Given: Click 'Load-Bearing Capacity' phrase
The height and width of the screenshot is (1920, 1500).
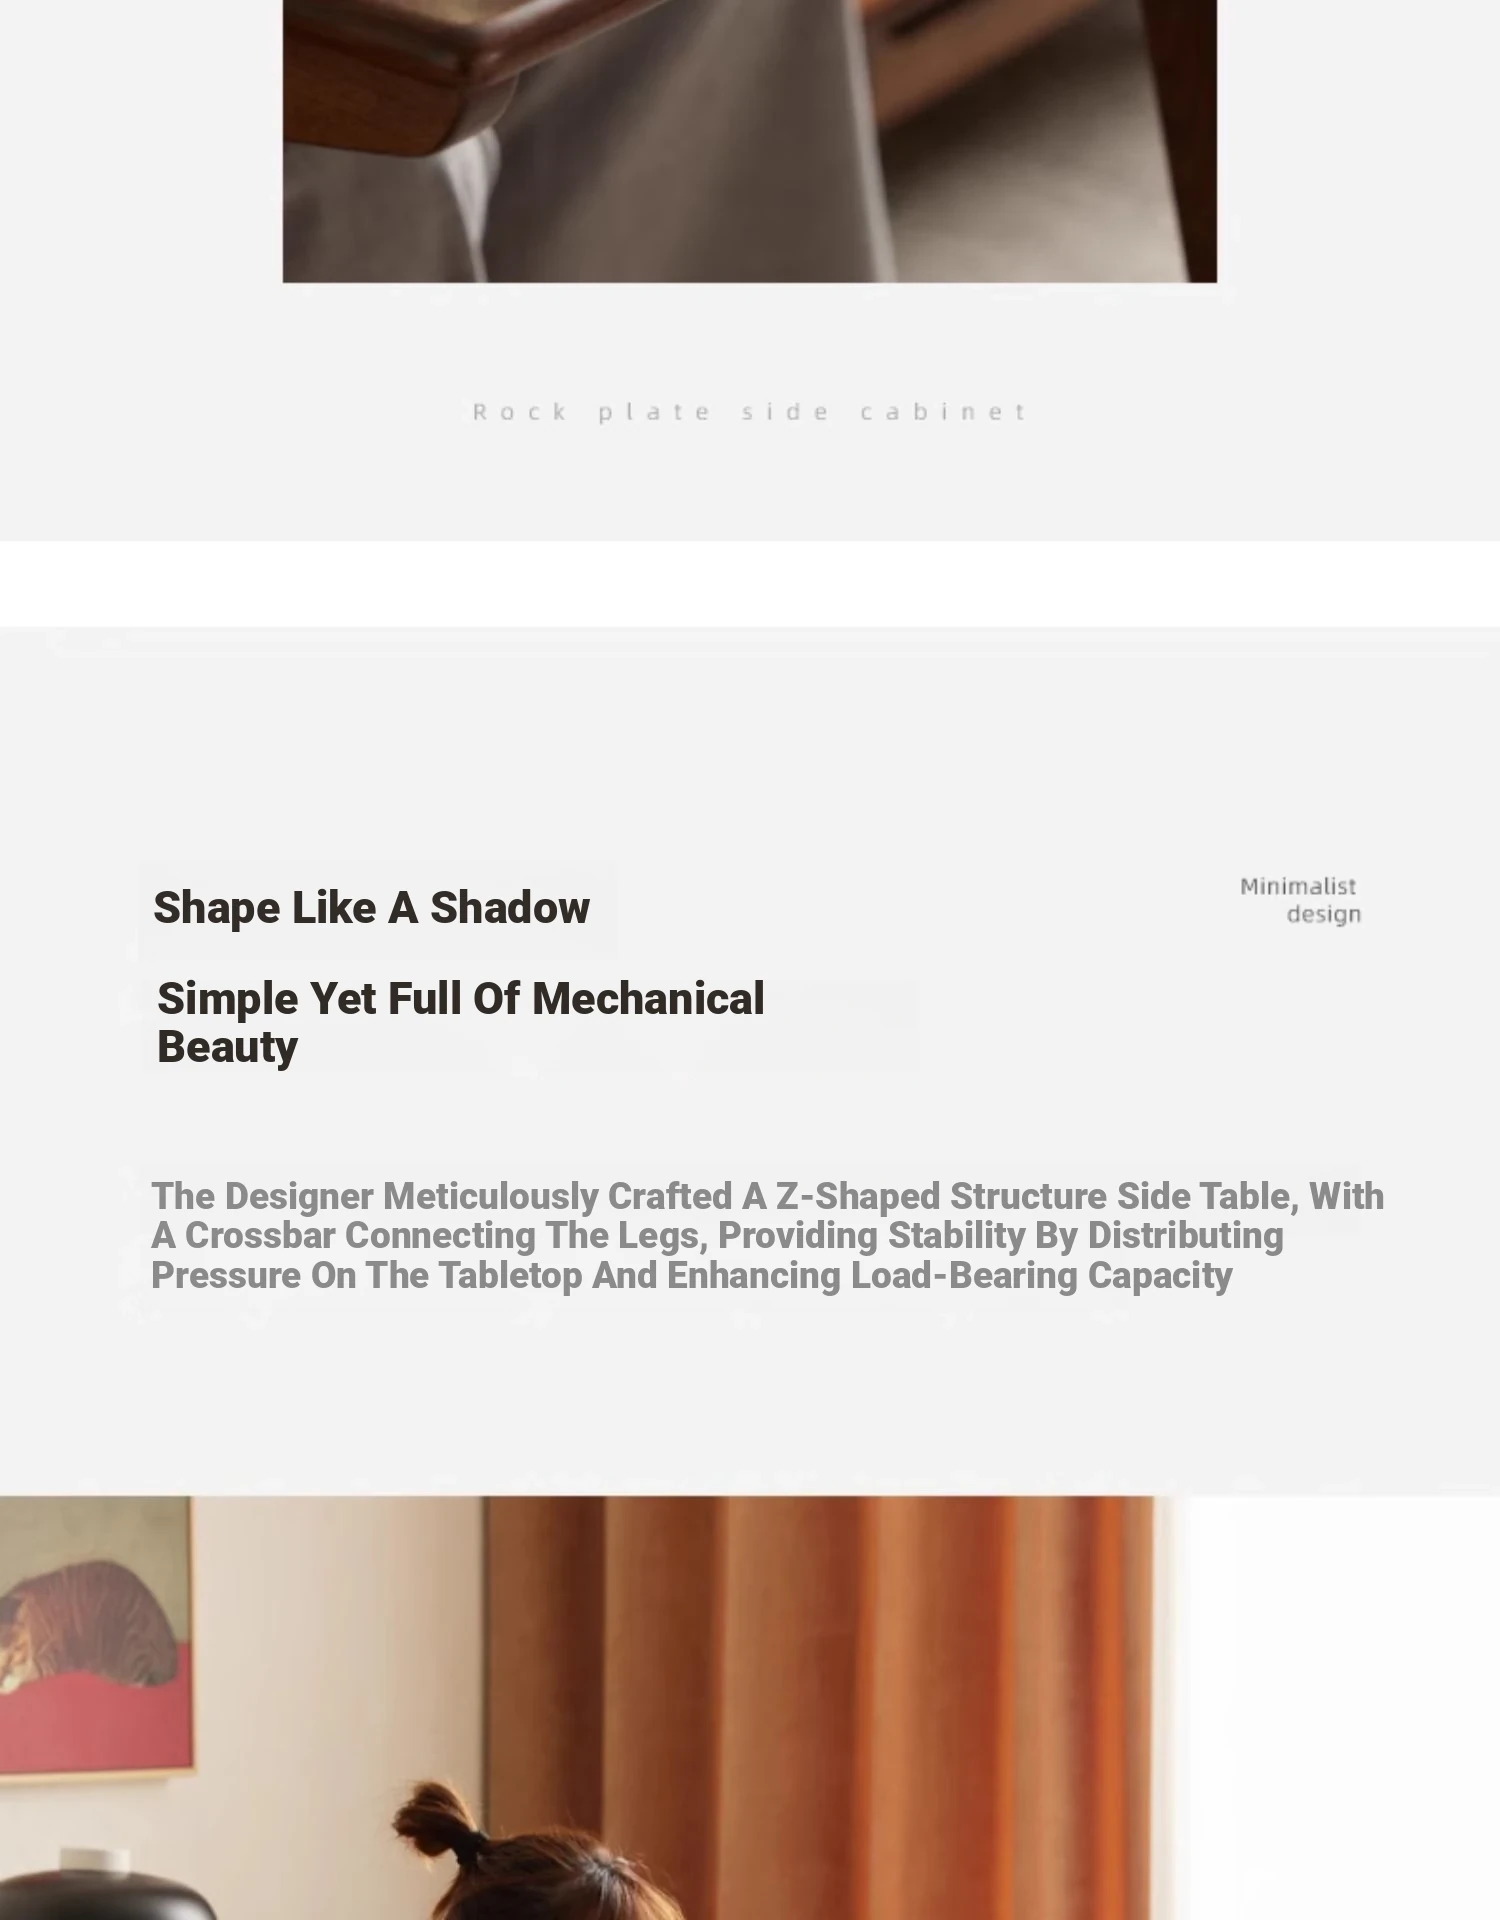Looking at the screenshot, I should pos(1041,1276).
